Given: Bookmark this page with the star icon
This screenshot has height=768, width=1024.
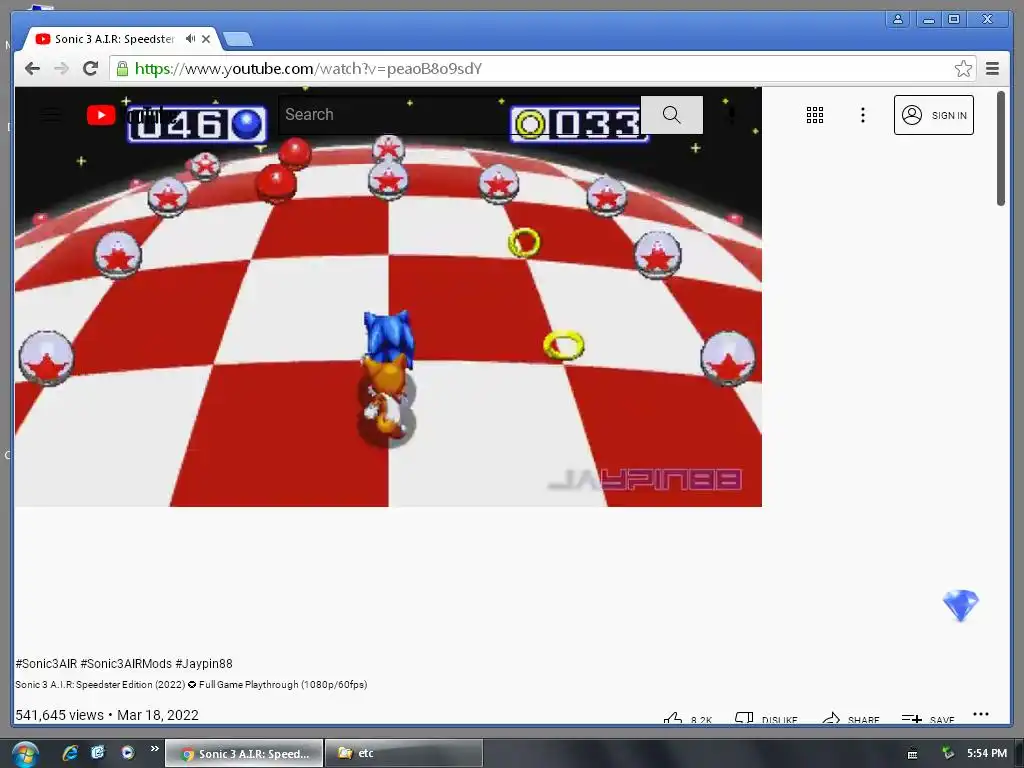Looking at the screenshot, I should tap(963, 69).
